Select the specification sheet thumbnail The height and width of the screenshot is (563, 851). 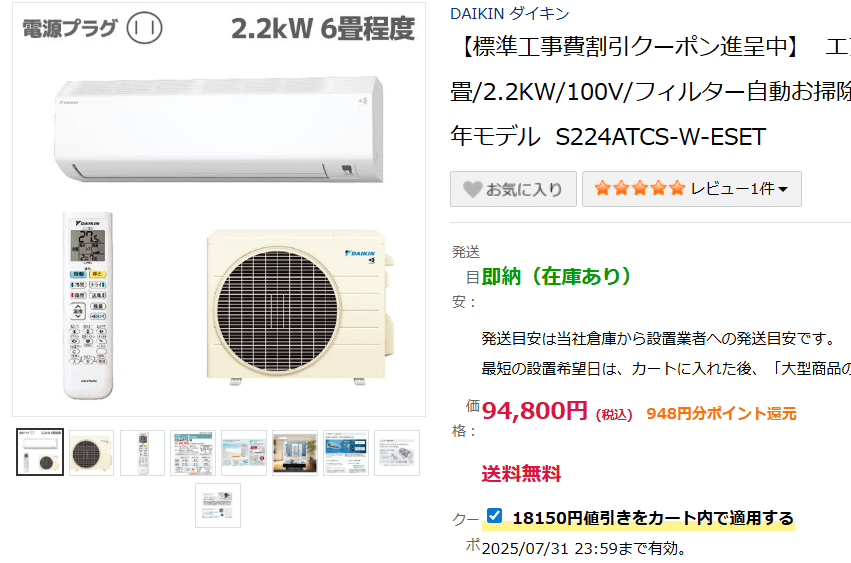click(x=193, y=453)
